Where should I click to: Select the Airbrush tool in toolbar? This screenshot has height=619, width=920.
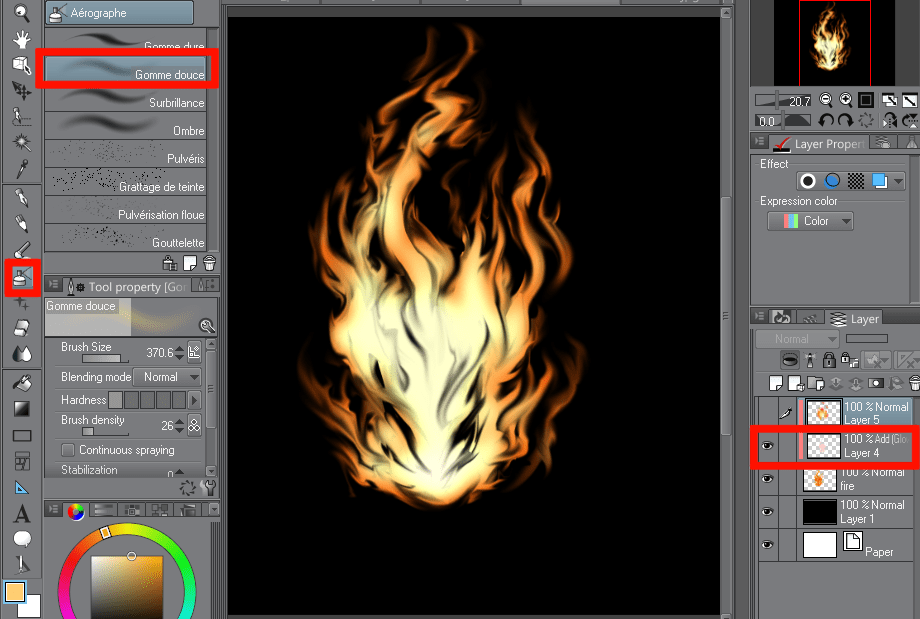[22, 278]
